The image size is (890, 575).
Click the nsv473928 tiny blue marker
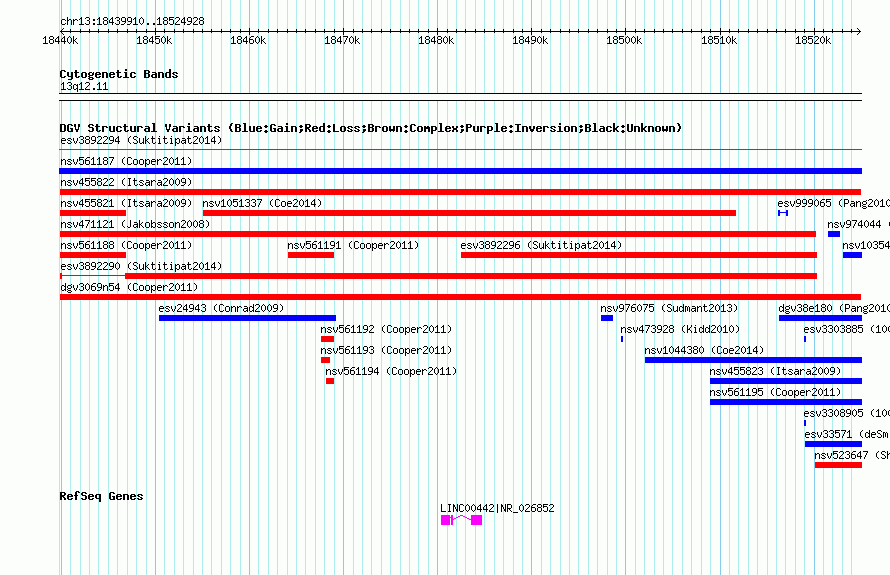click(x=622, y=339)
